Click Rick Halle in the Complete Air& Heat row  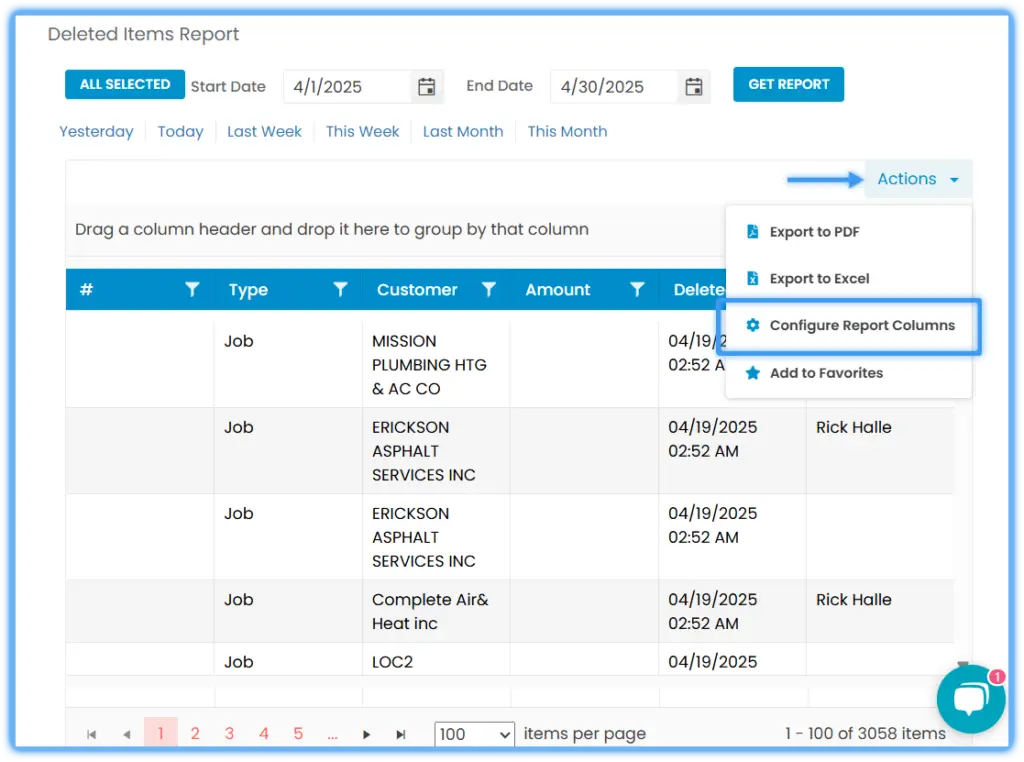[x=854, y=599]
